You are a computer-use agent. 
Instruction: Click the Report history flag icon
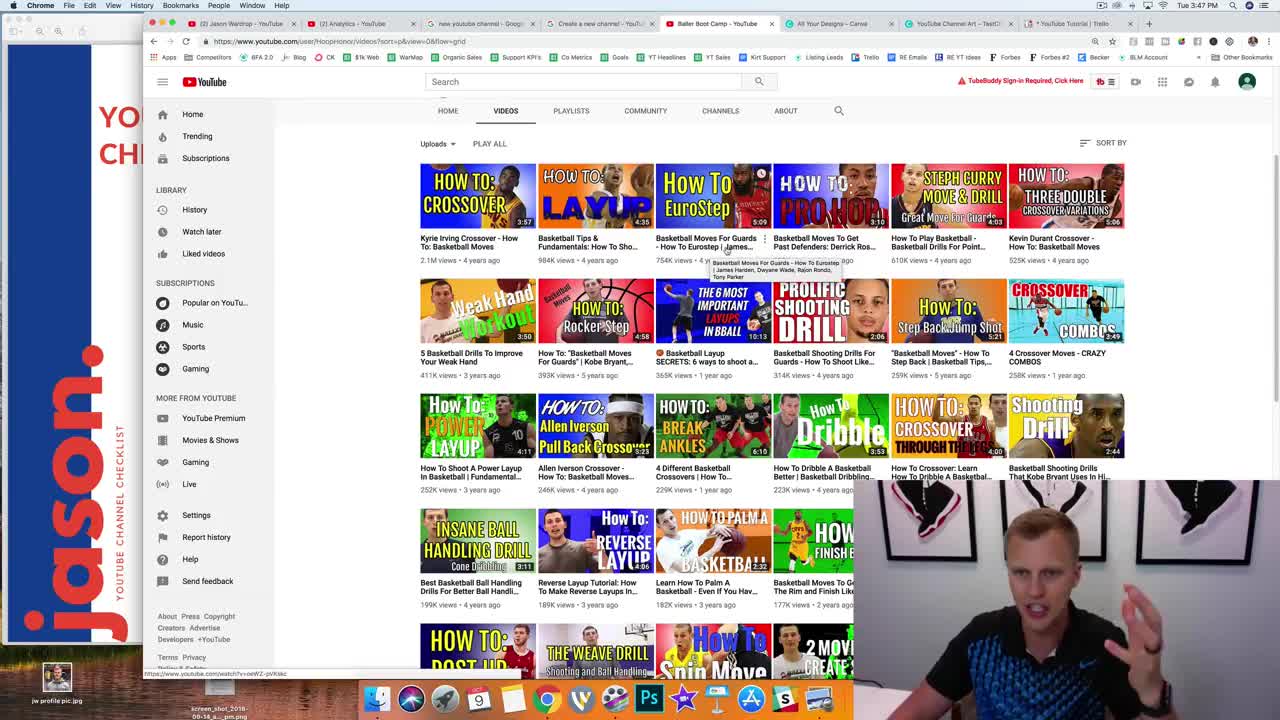pyautogui.click(x=162, y=538)
